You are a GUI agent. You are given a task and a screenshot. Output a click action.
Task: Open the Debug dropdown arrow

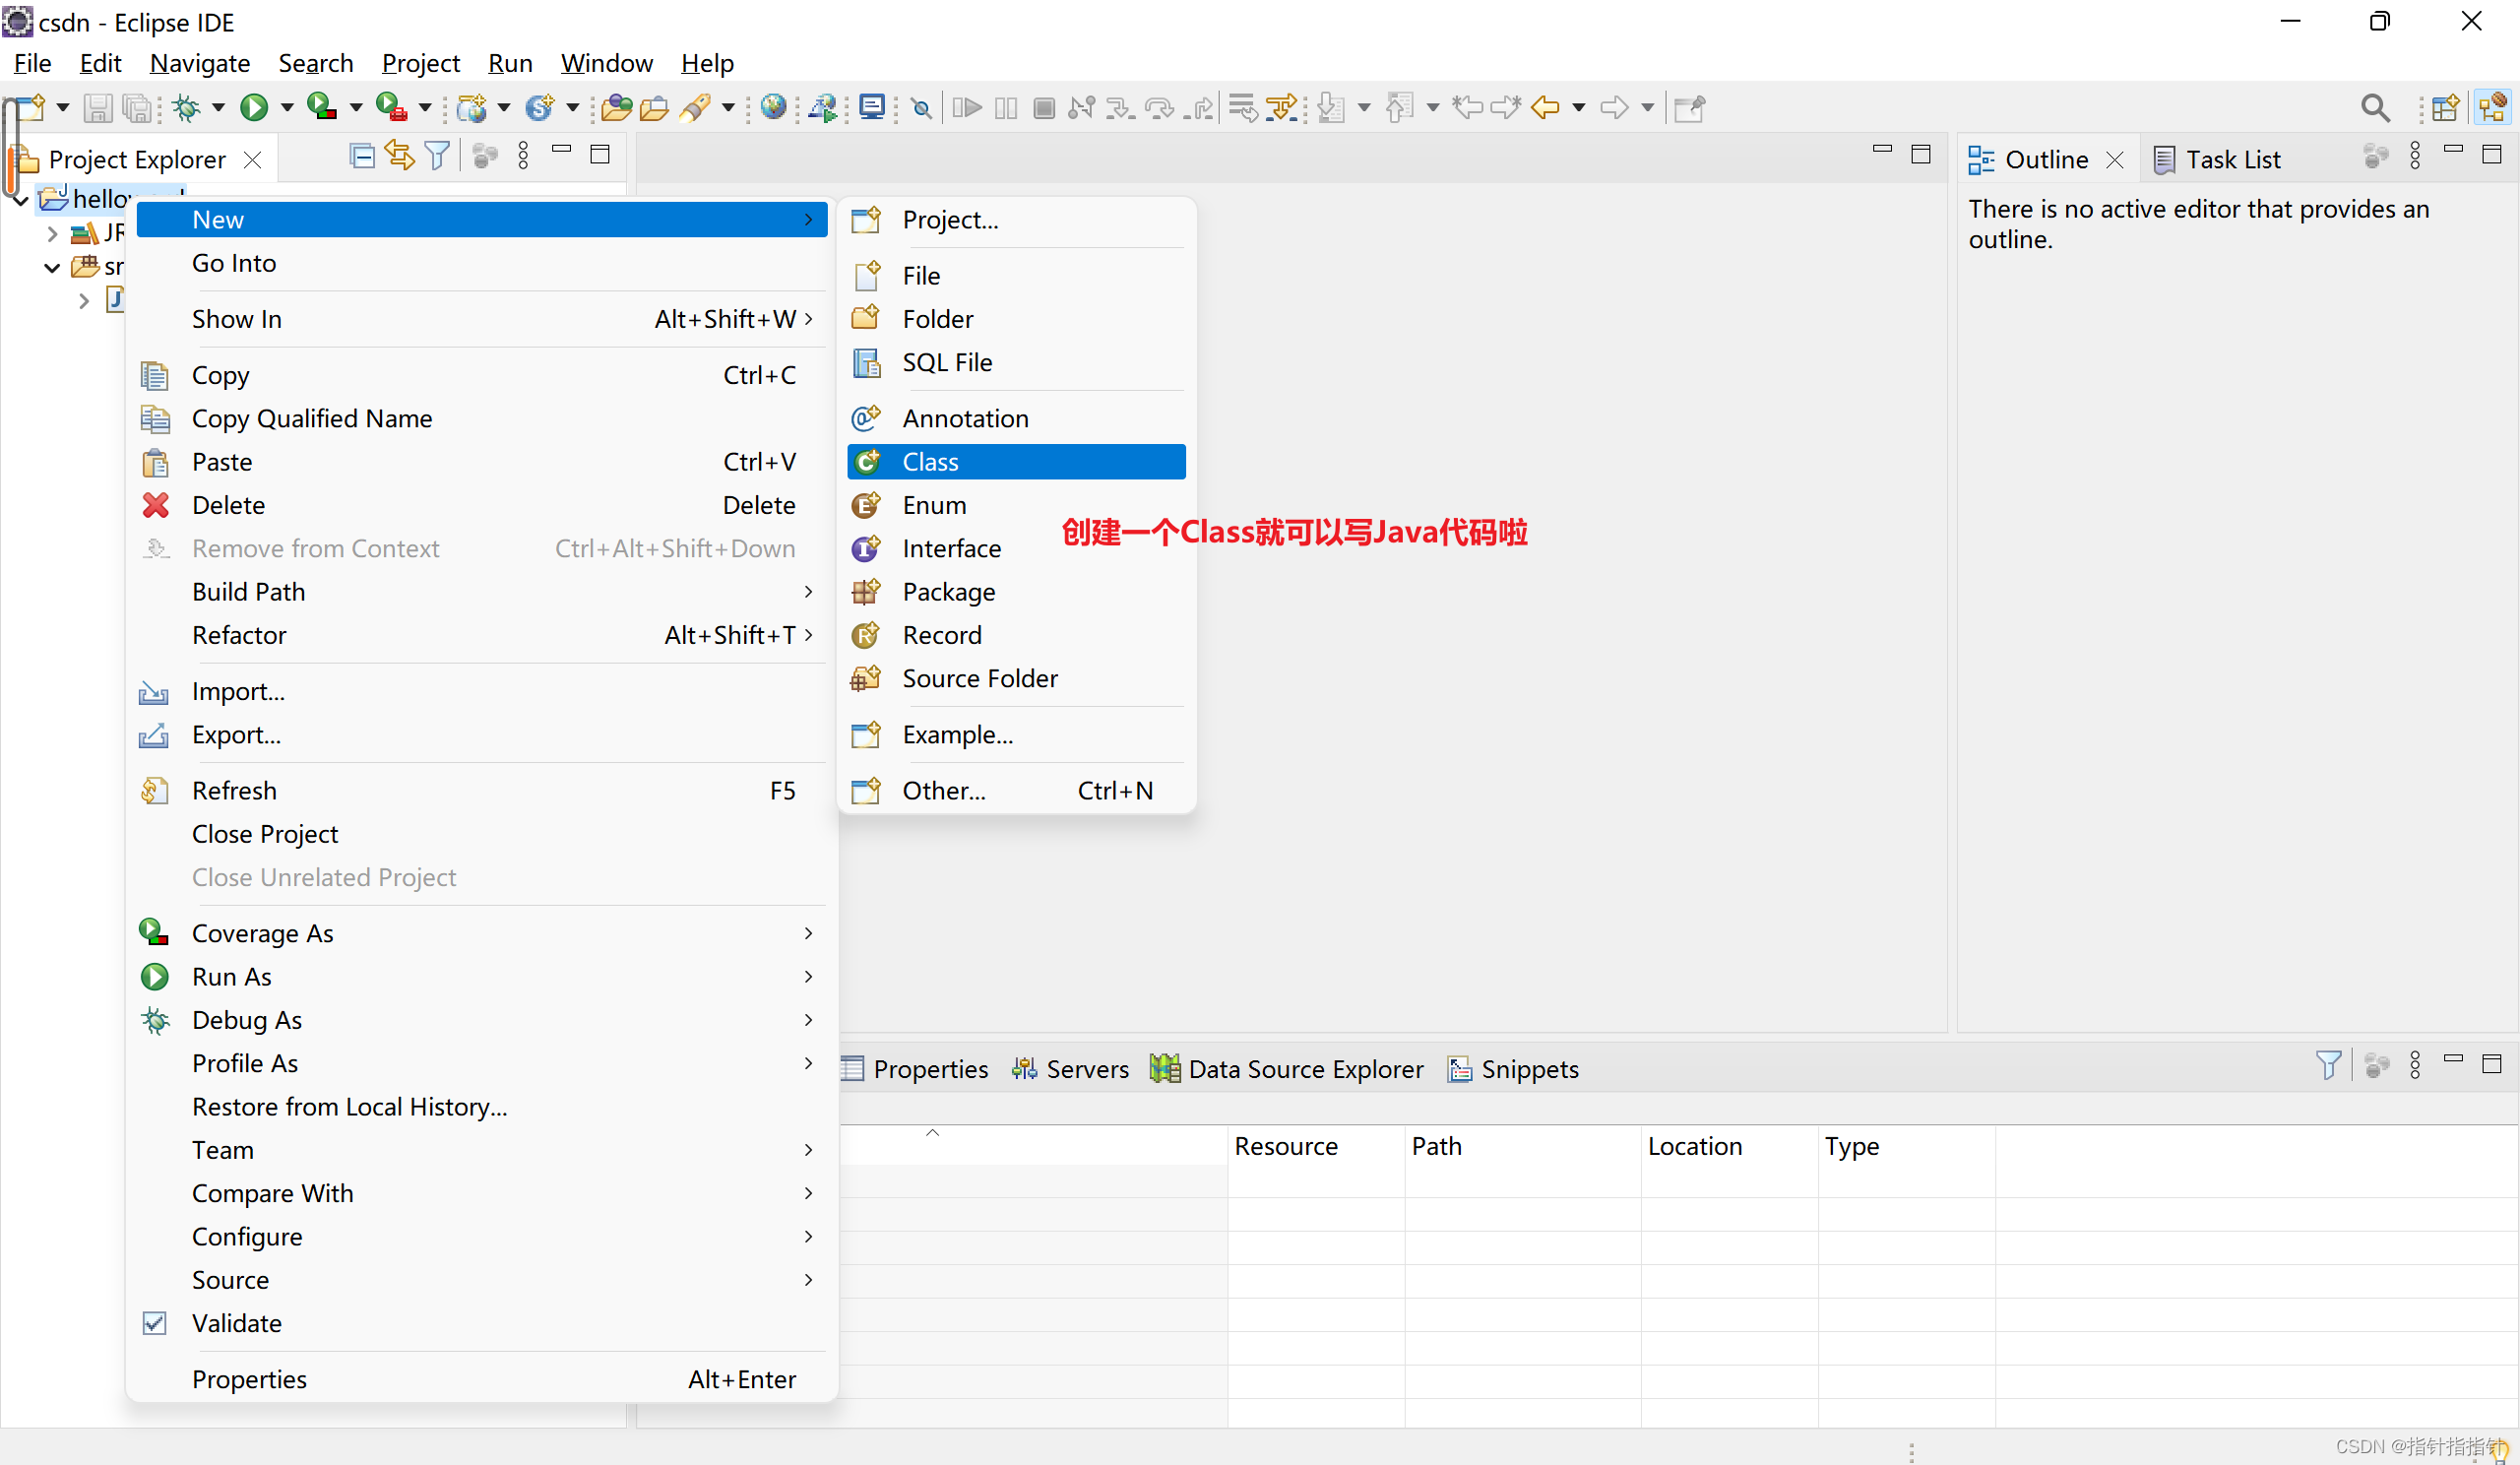coord(218,107)
